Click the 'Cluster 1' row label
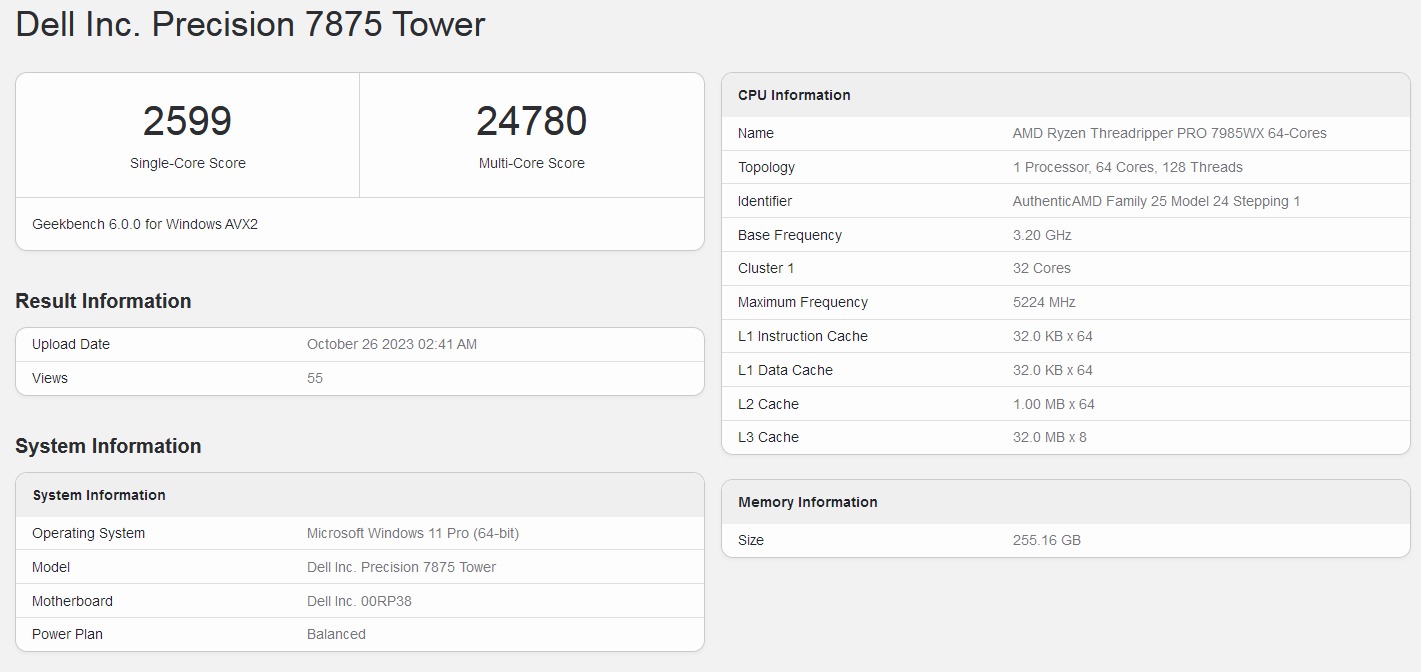 coord(766,268)
